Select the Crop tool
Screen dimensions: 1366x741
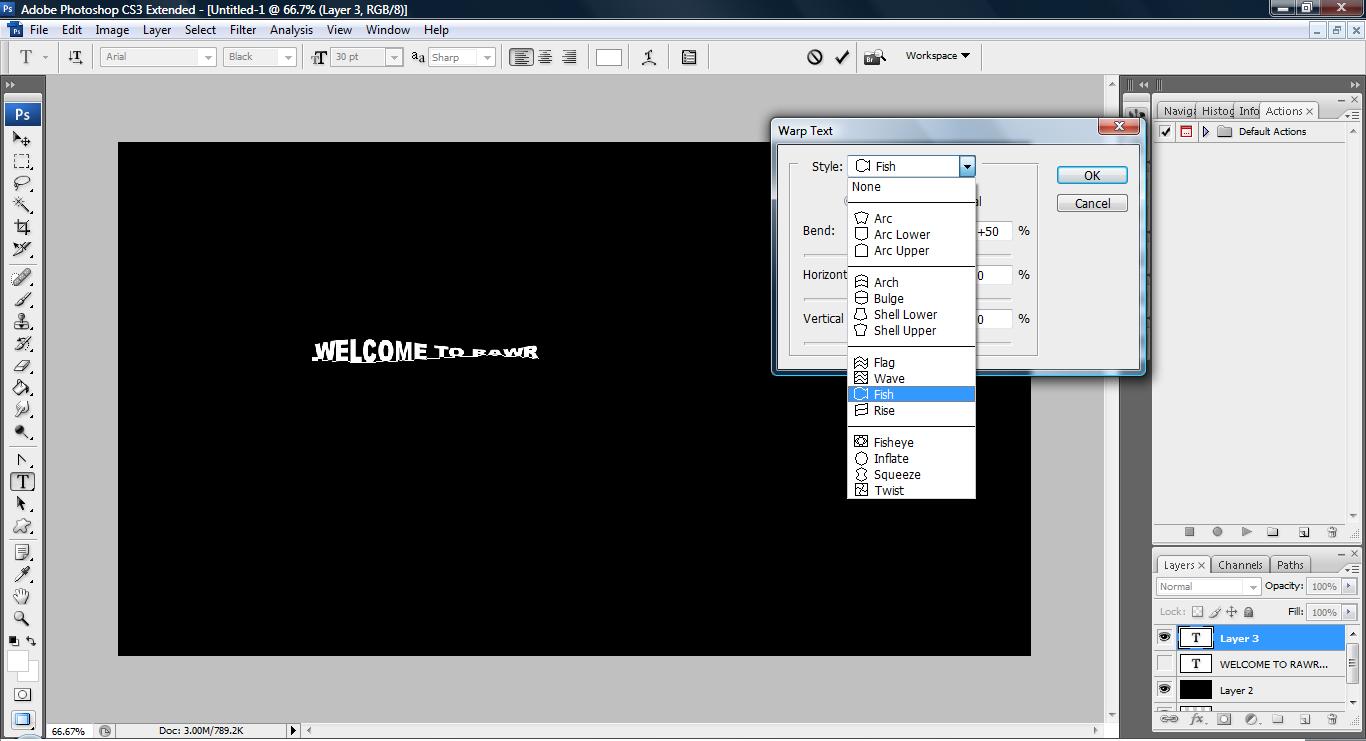(x=22, y=228)
